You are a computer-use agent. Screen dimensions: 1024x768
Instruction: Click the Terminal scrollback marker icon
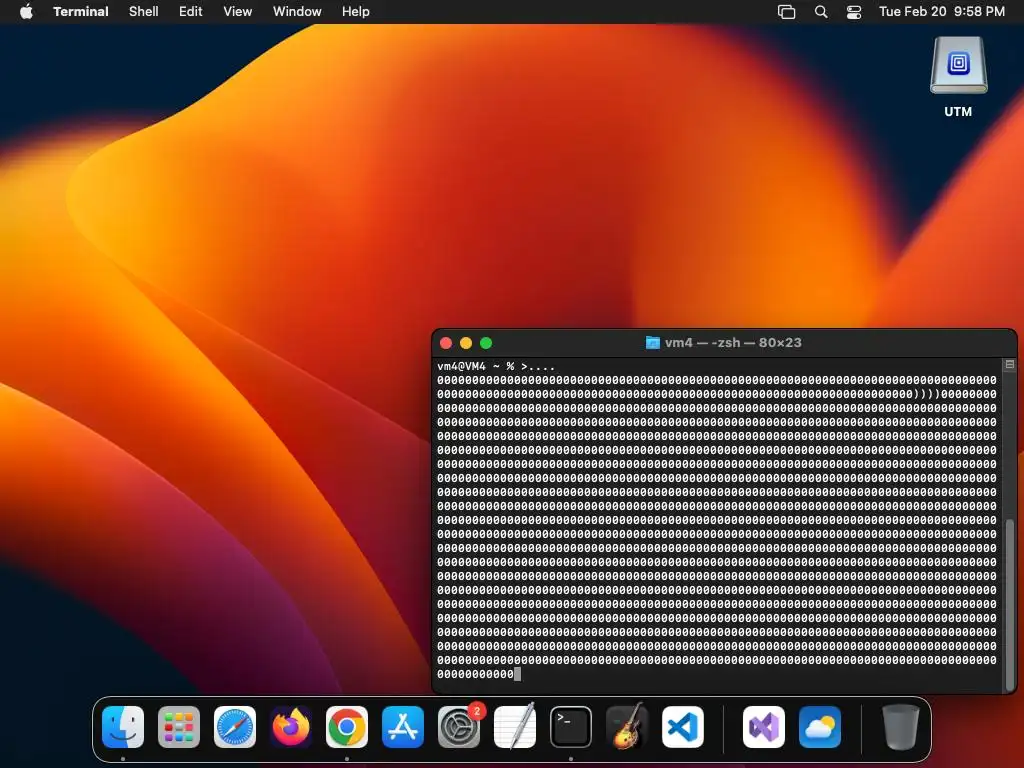click(1010, 364)
